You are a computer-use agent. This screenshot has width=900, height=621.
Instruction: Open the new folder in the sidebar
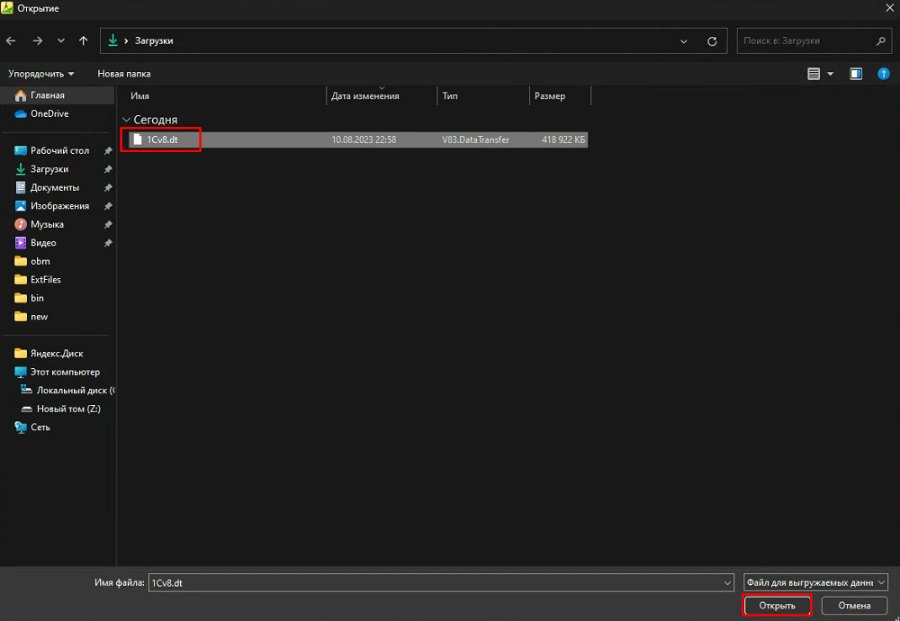tap(39, 316)
